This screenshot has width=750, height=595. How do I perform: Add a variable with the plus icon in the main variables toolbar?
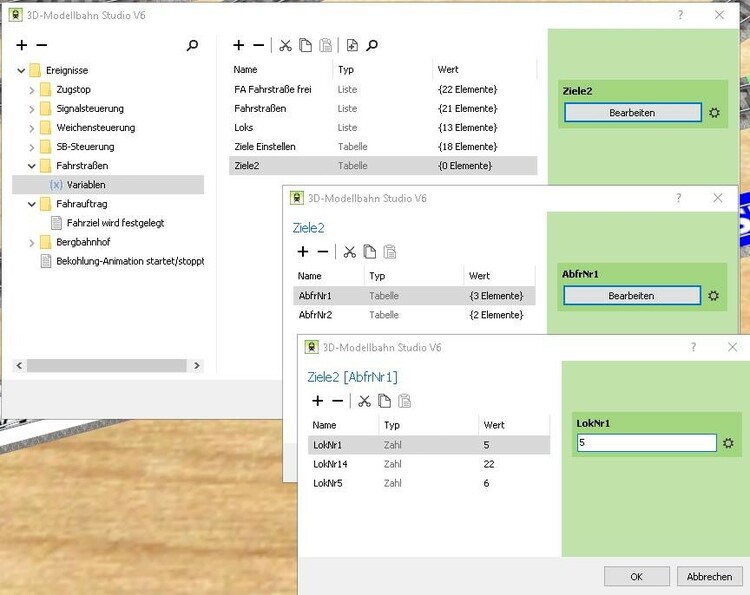239,45
